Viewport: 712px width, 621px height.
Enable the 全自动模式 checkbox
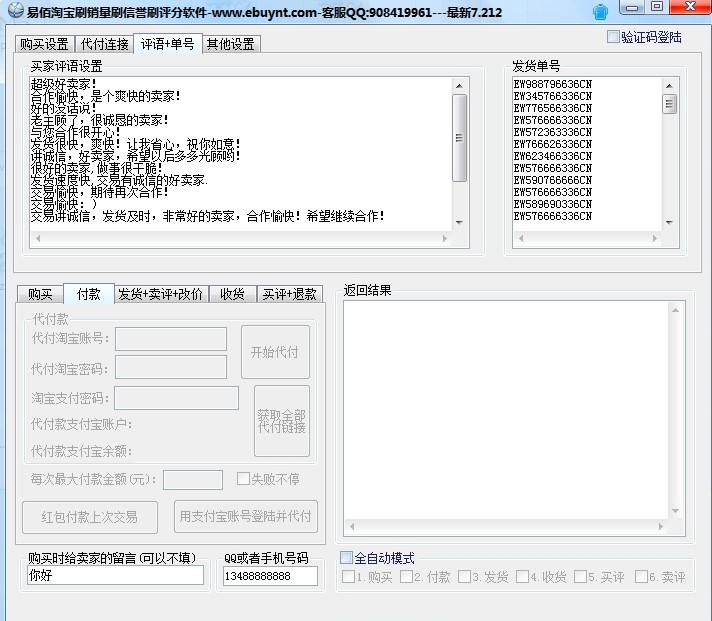pyautogui.click(x=346, y=557)
